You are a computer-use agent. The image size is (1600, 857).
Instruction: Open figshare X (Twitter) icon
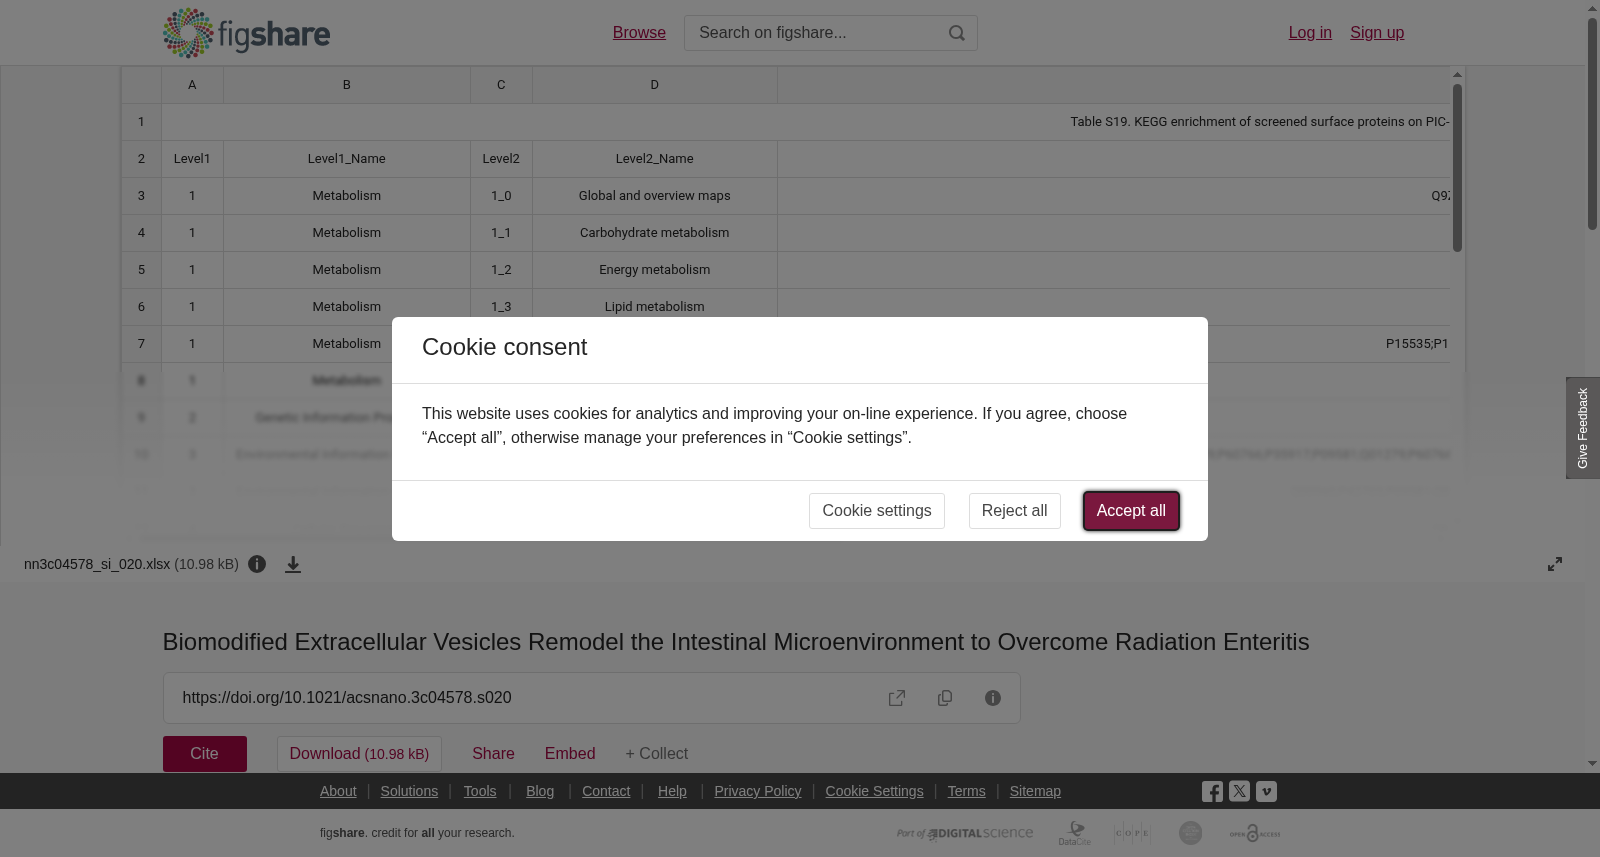tap(1239, 791)
